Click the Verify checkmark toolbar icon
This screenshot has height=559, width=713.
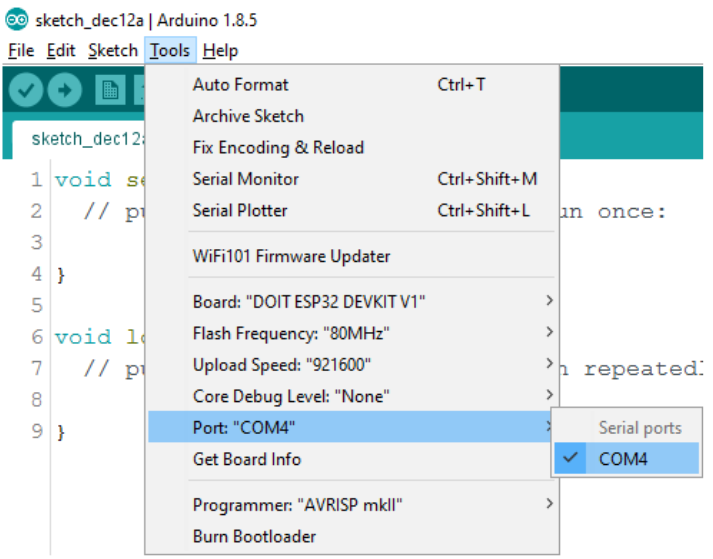(x=27, y=91)
